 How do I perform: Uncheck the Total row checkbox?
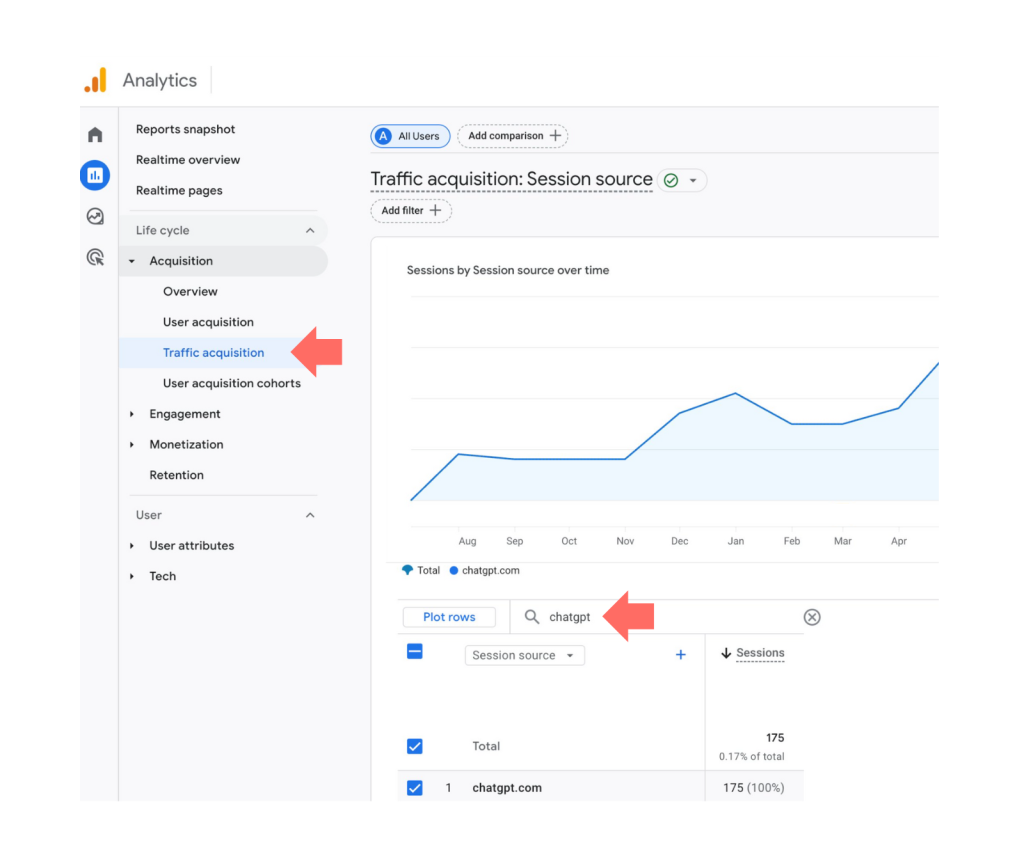pos(415,746)
